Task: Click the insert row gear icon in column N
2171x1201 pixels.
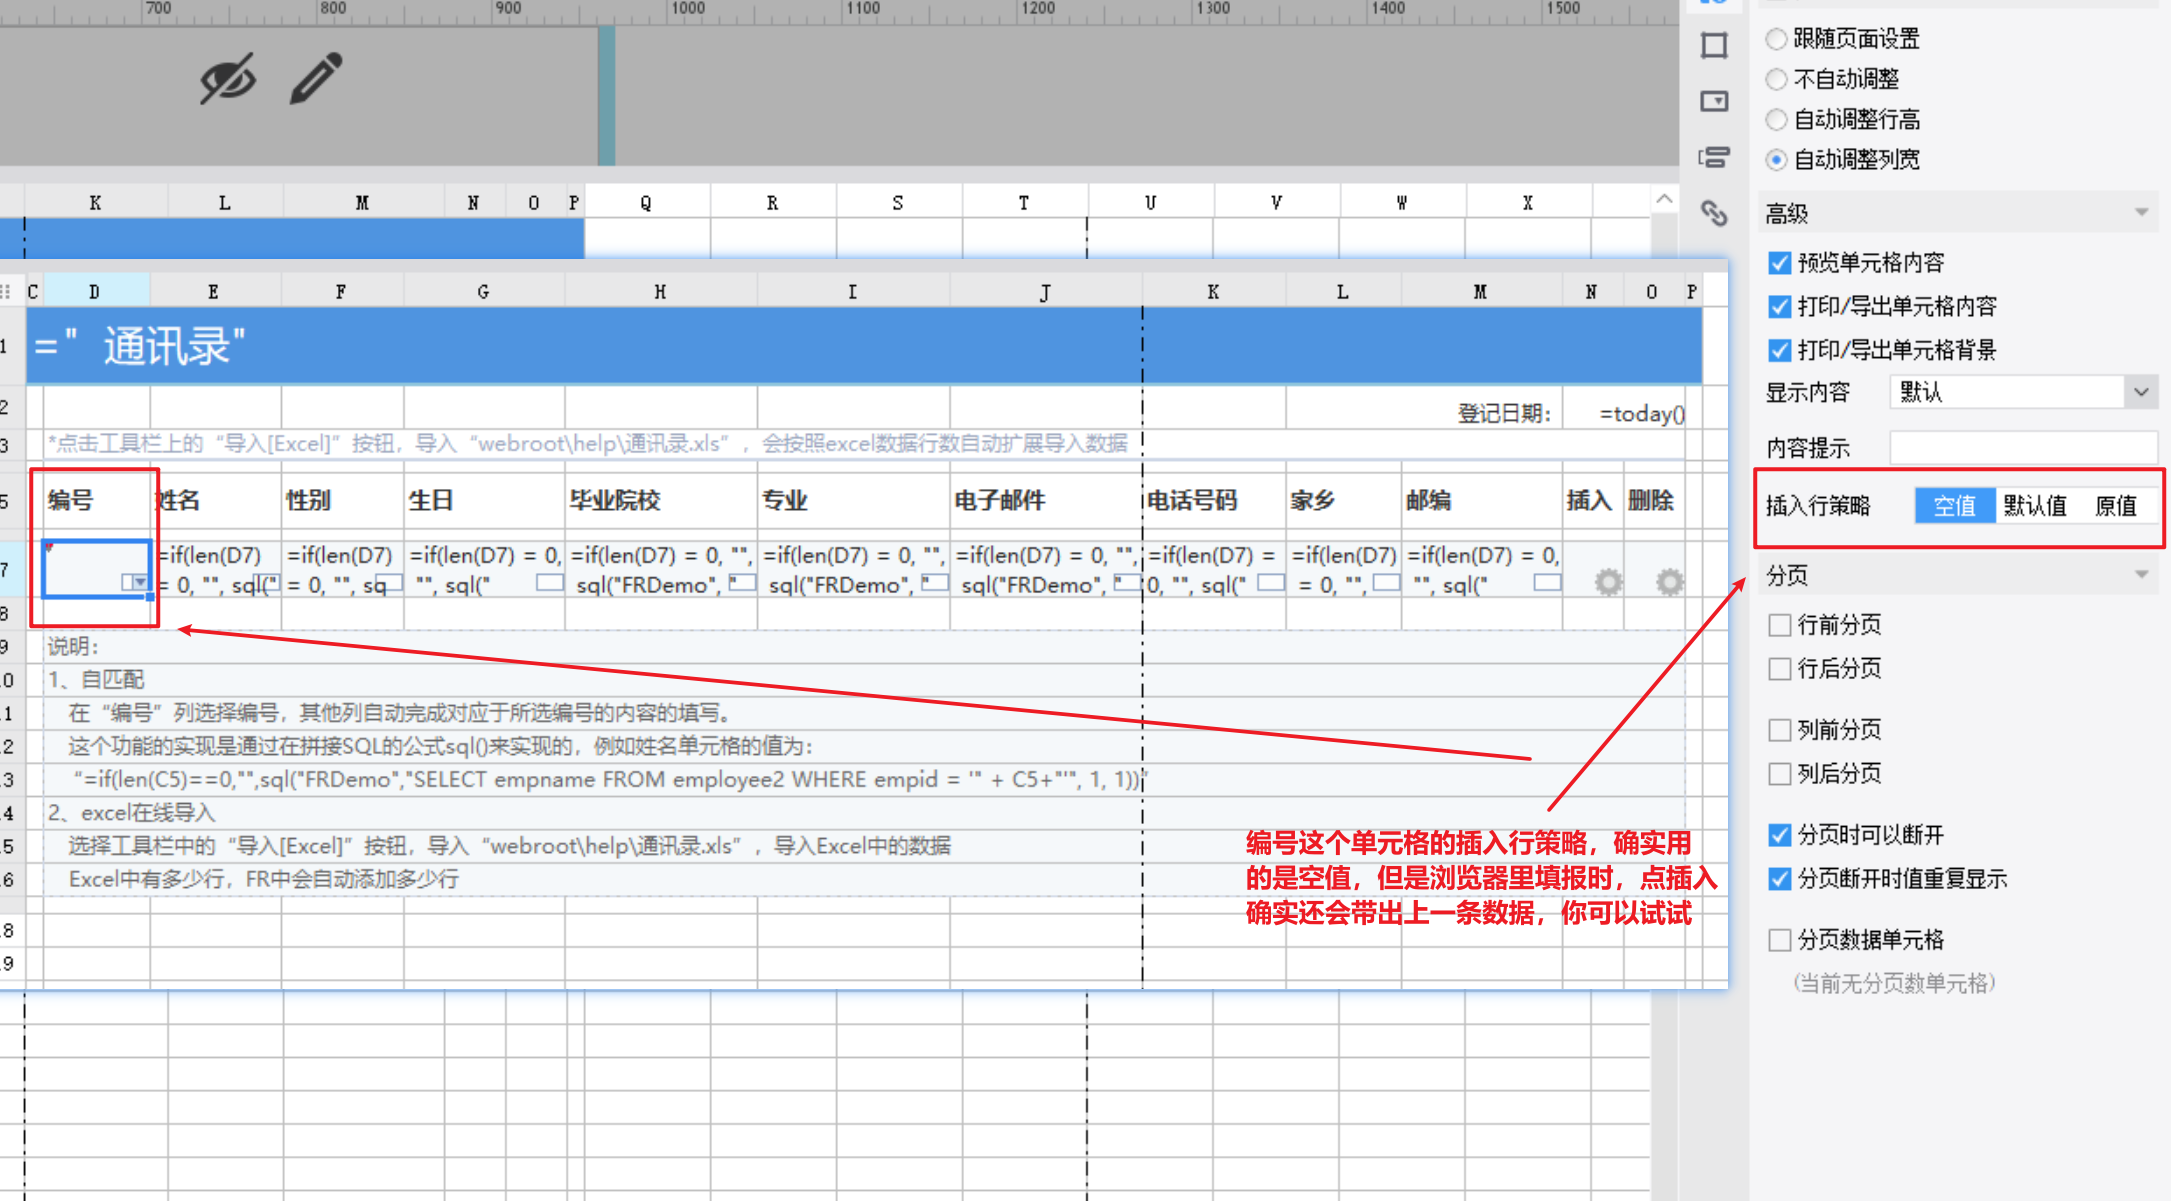Action: pos(1608,581)
